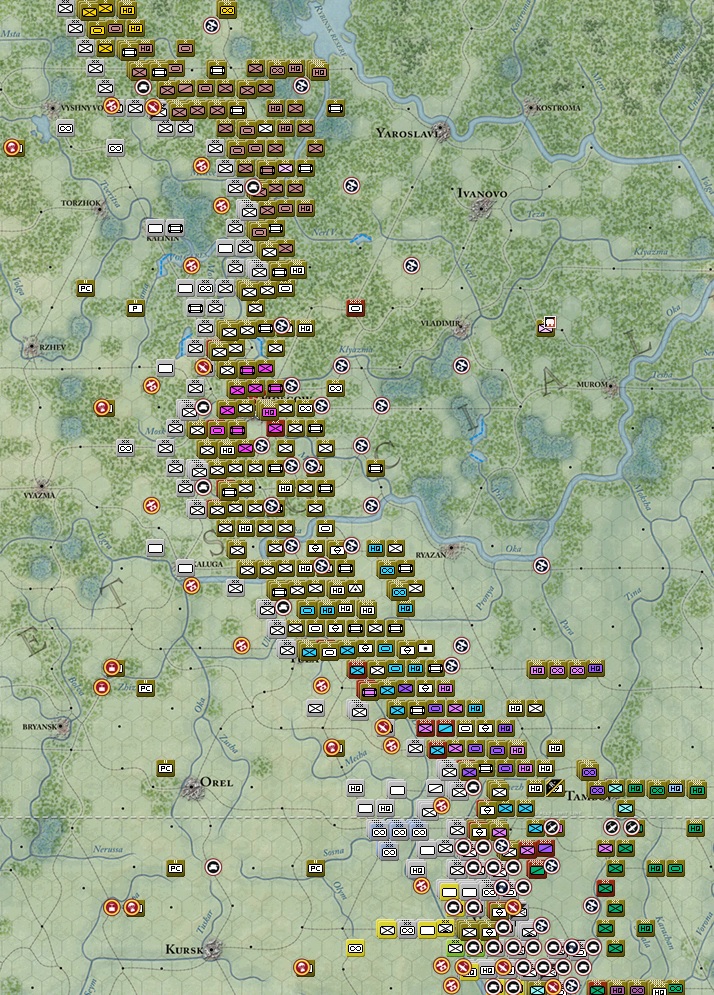714x995 pixels.
Task: Click the Kalinin map label
Action: [x=162, y=239]
